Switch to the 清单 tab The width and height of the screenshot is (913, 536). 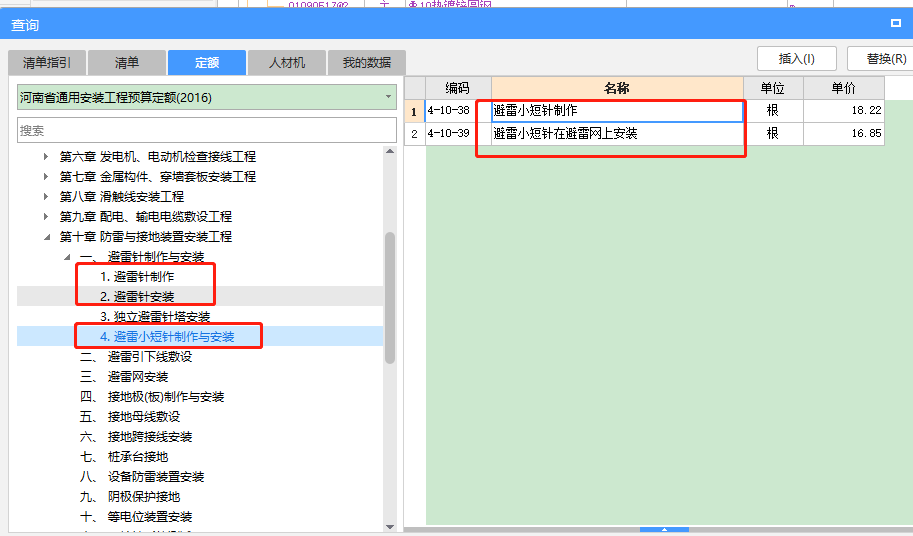click(x=127, y=63)
